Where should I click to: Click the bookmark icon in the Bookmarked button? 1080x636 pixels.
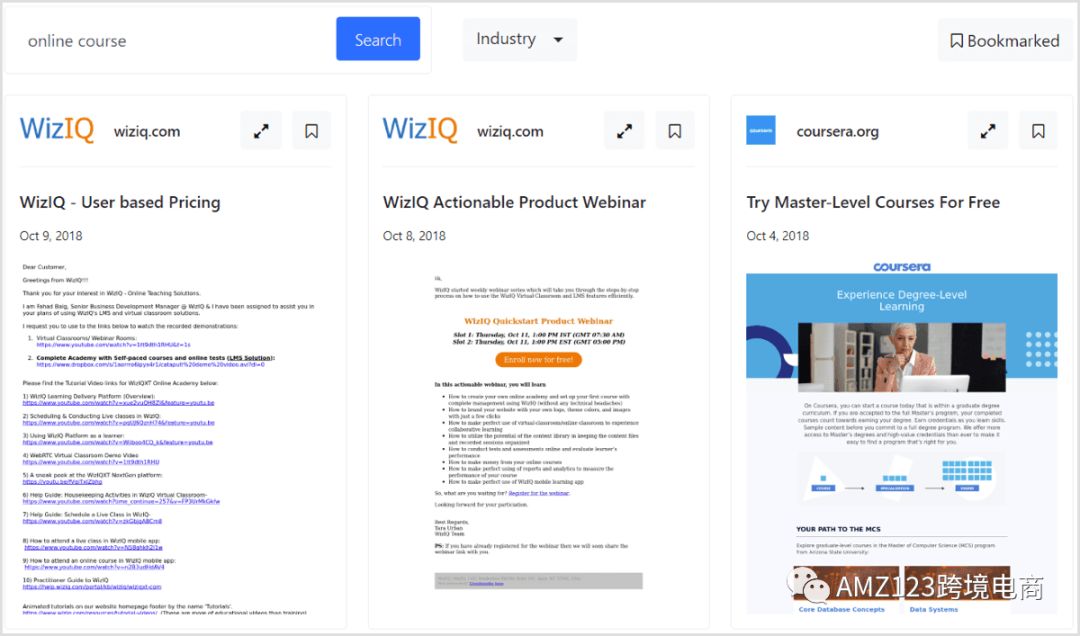pyautogui.click(x=957, y=41)
